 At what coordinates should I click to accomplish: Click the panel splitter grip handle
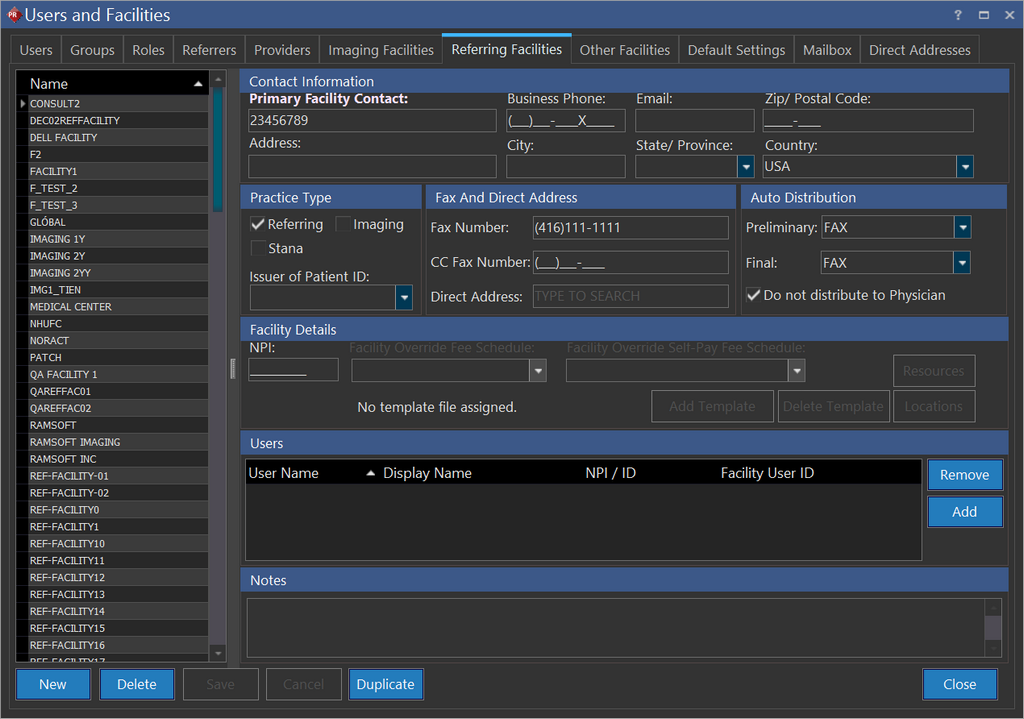coord(233,369)
